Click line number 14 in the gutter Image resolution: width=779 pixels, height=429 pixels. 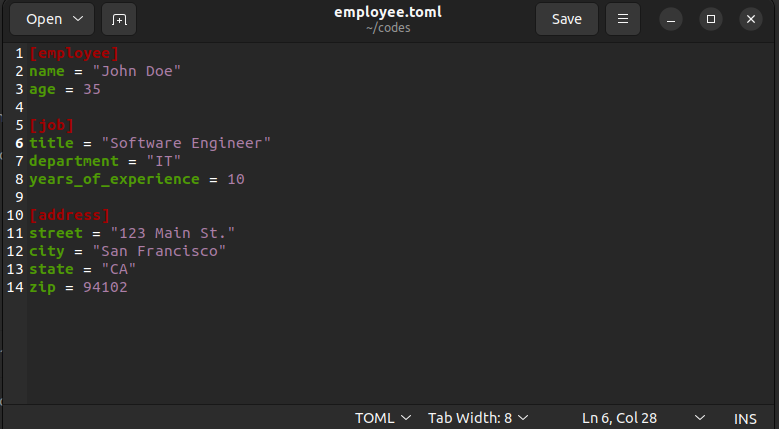tap(15, 287)
